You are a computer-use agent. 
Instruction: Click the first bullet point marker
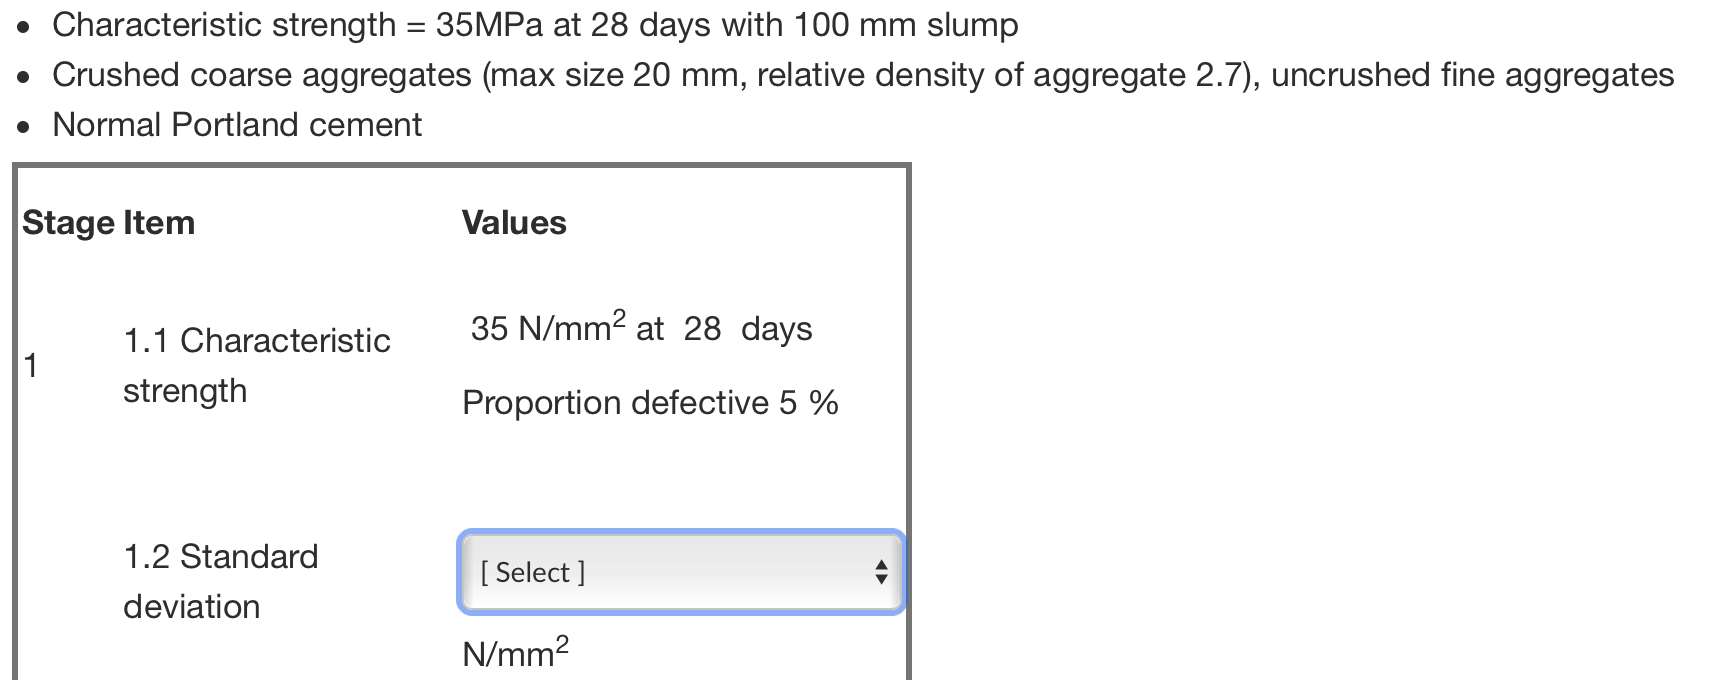coord(22,26)
